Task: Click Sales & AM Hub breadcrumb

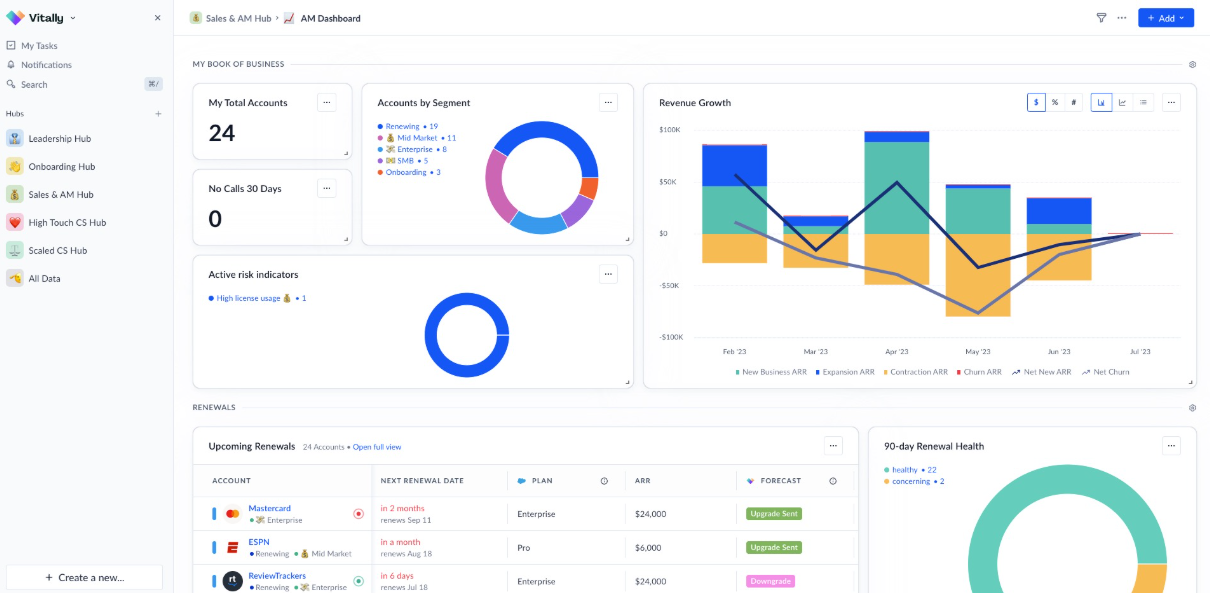Action: pyautogui.click(x=238, y=18)
